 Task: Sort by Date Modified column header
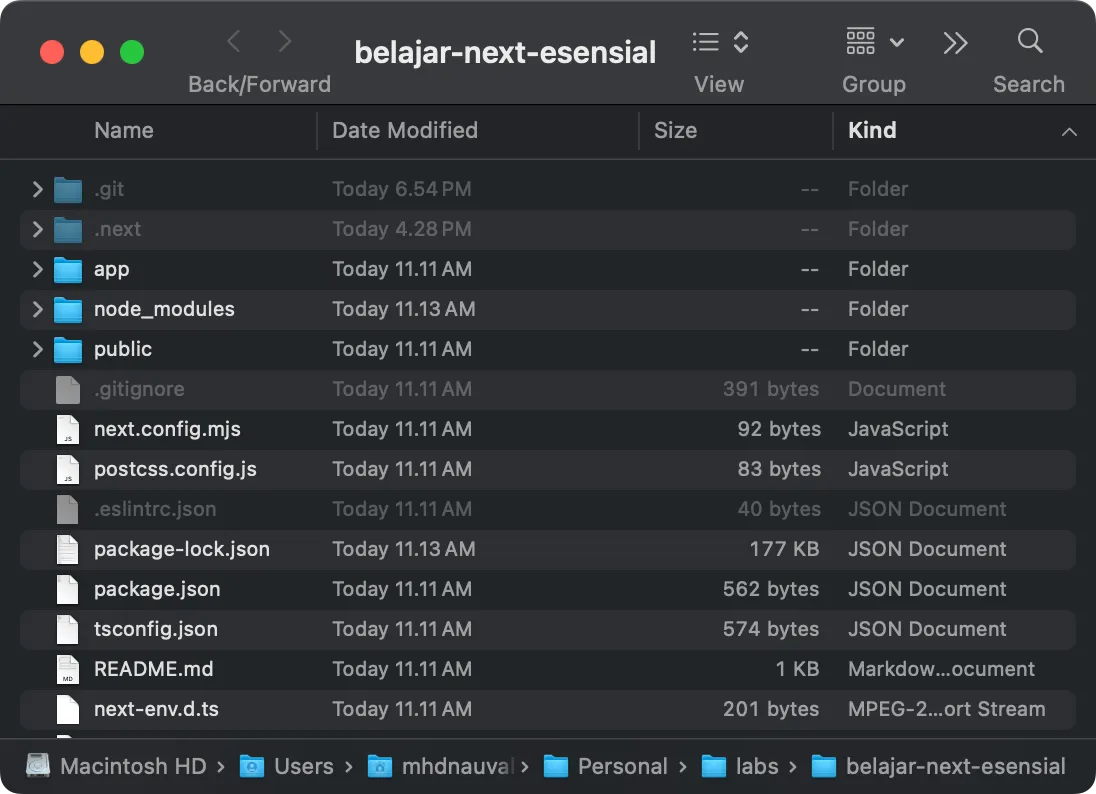(404, 130)
